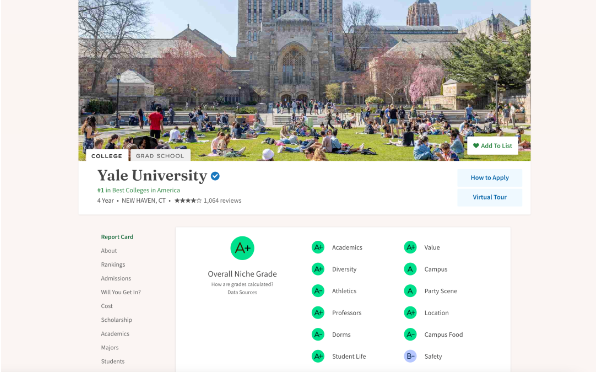This screenshot has width=597, height=373.
Task: Click the Location grade label
Action: (x=436, y=313)
